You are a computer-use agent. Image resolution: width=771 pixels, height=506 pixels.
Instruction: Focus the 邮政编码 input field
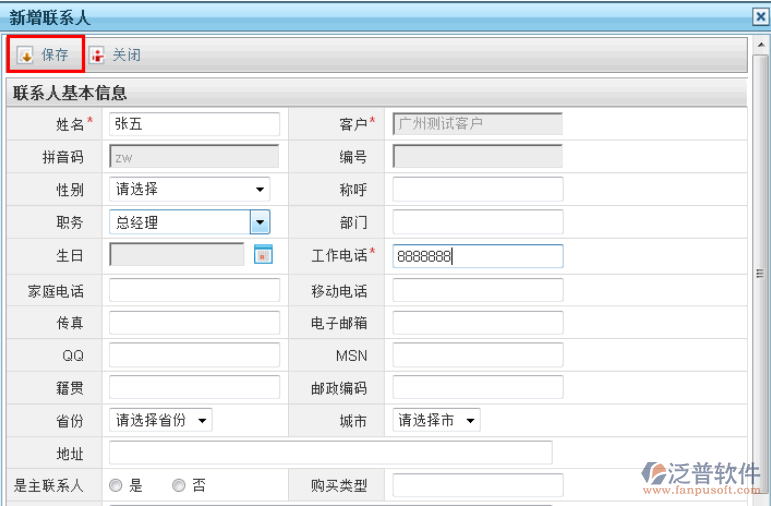point(477,387)
